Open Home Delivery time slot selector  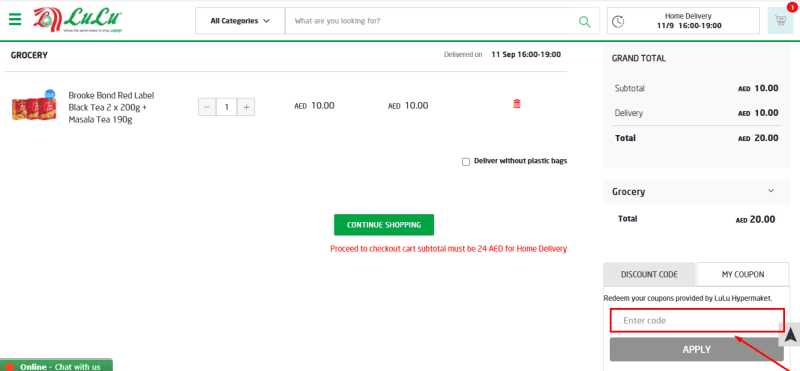683,21
